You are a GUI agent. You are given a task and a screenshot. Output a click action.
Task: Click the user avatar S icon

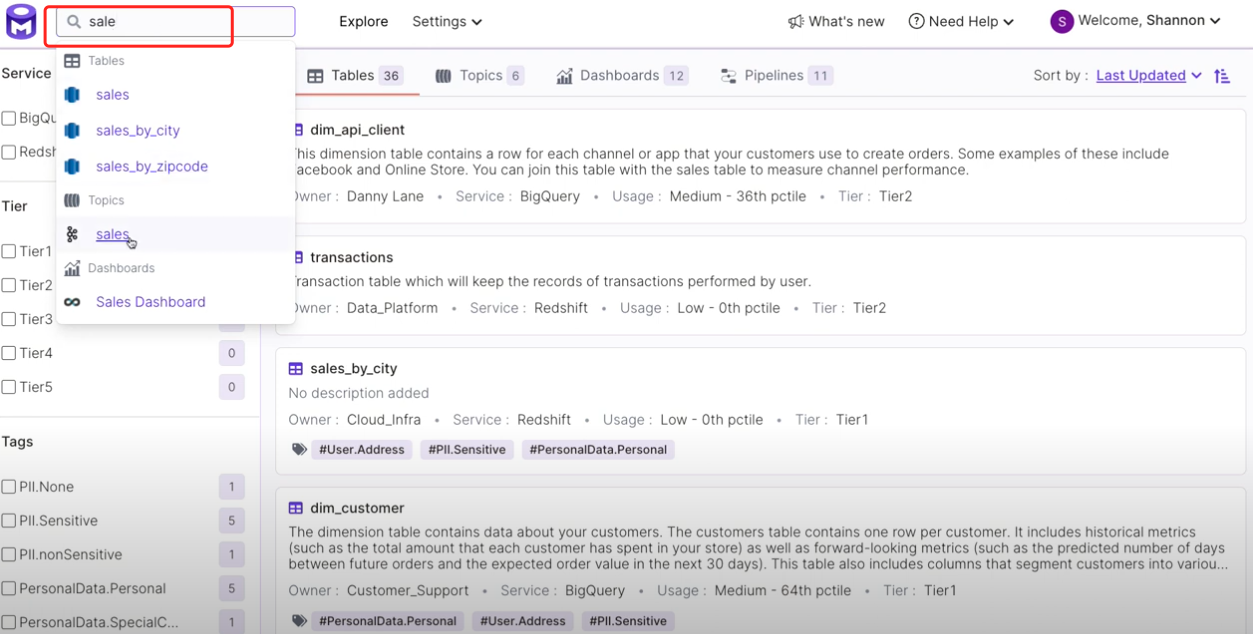(x=1061, y=21)
